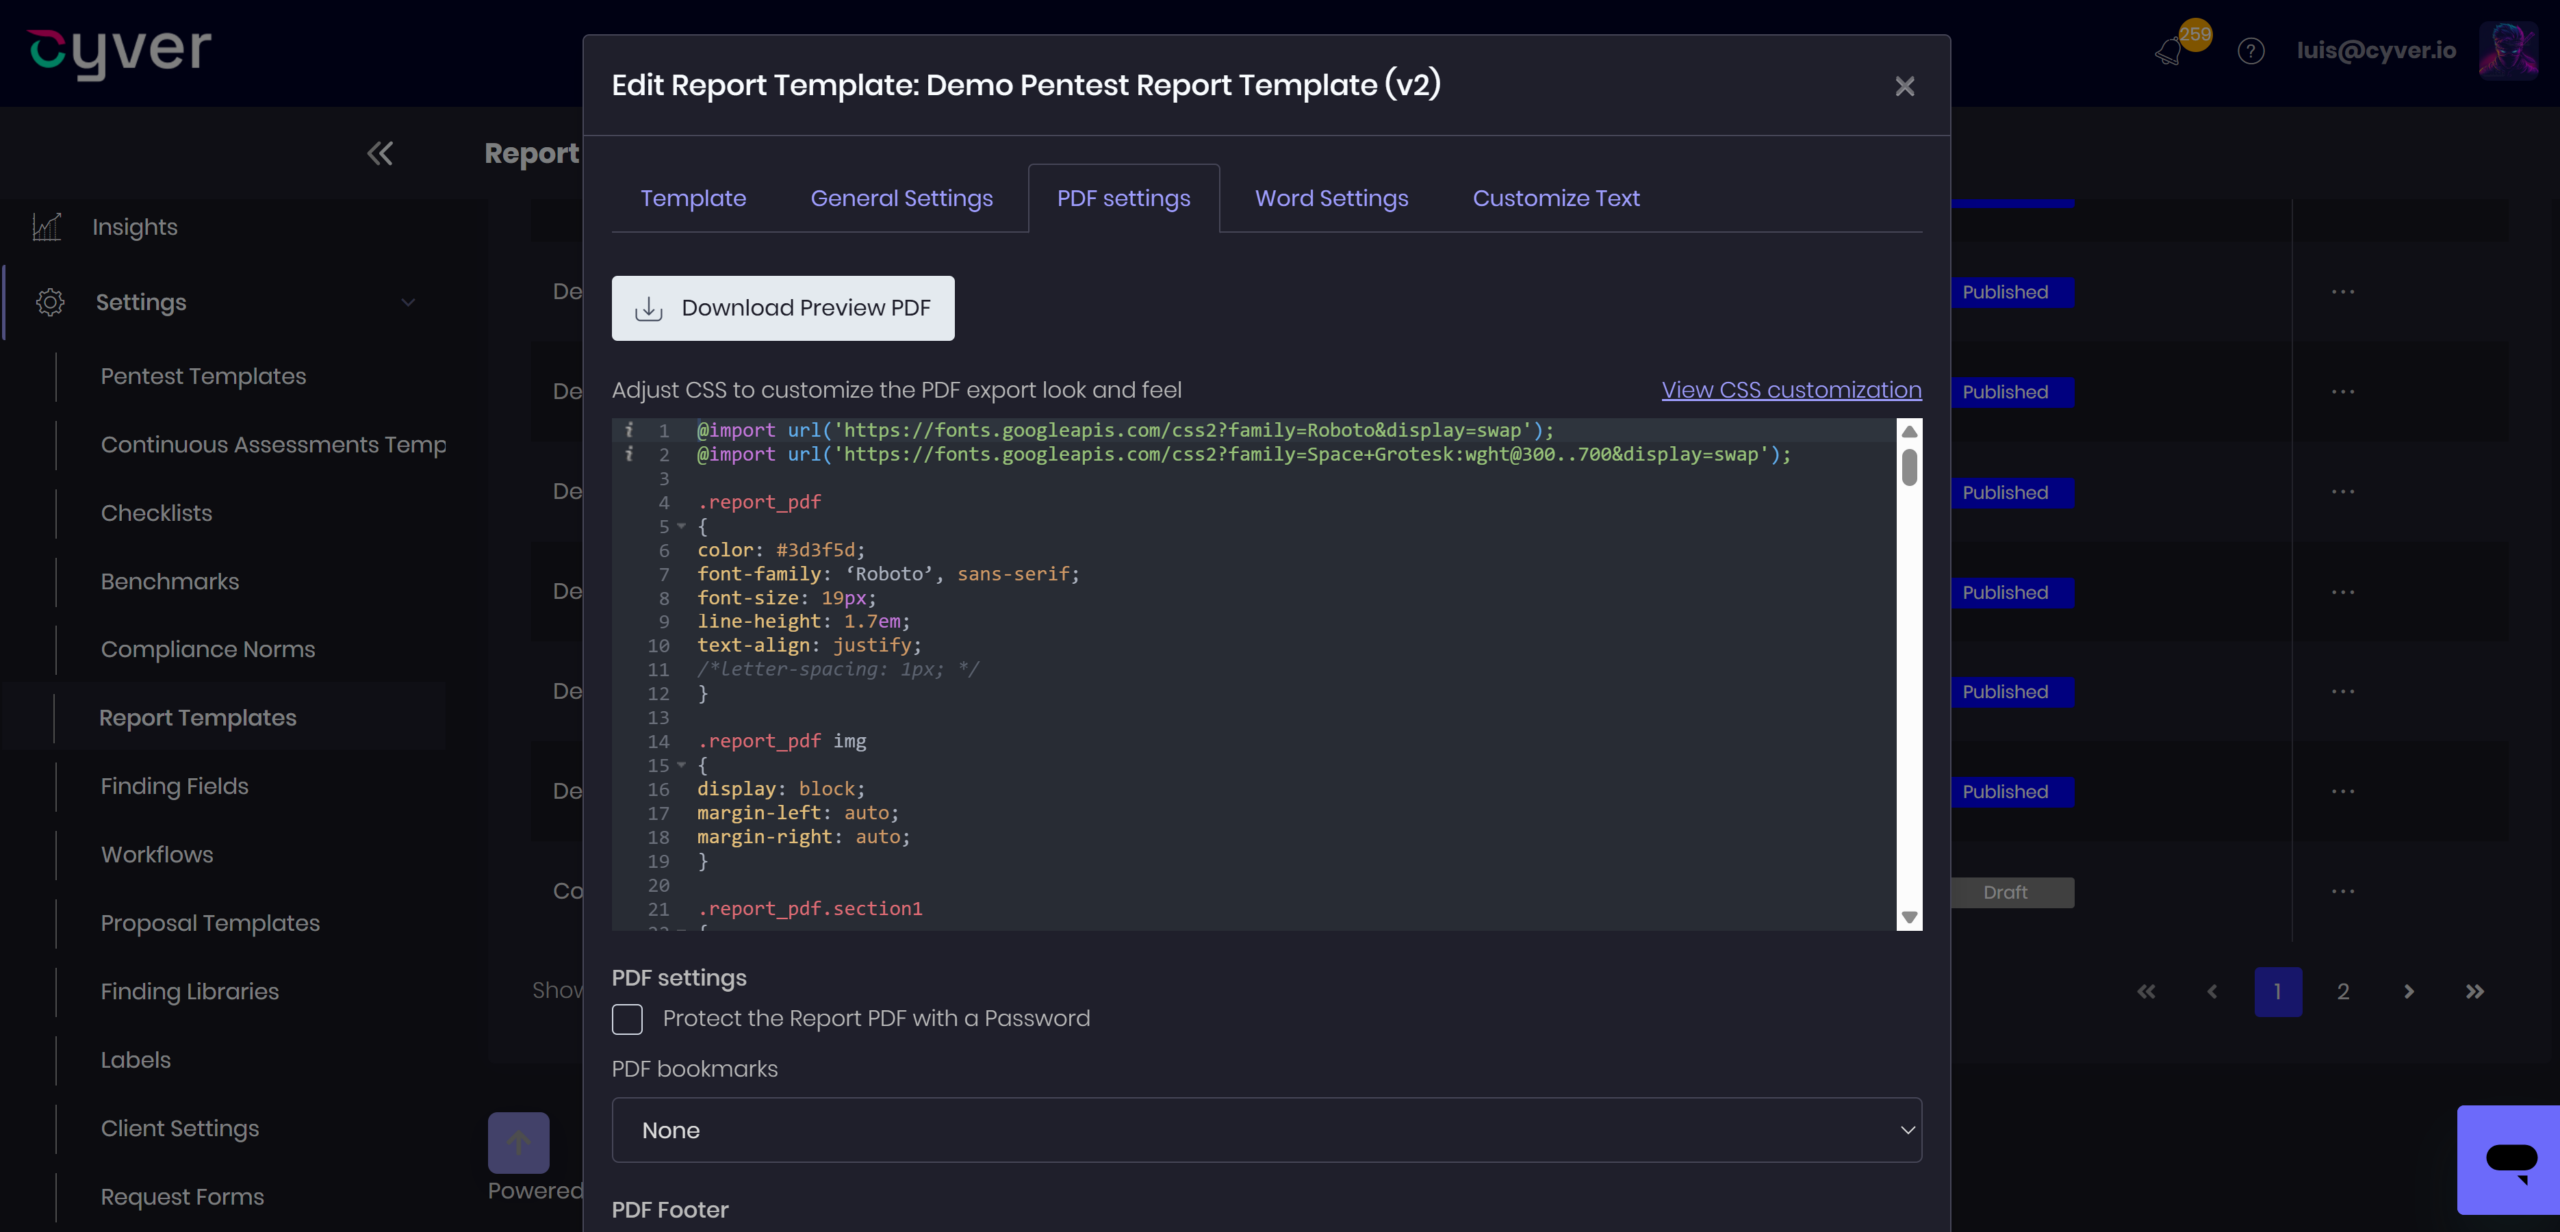Open Workflows in sidebar
The image size is (2560, 1232).
[157, 855]
